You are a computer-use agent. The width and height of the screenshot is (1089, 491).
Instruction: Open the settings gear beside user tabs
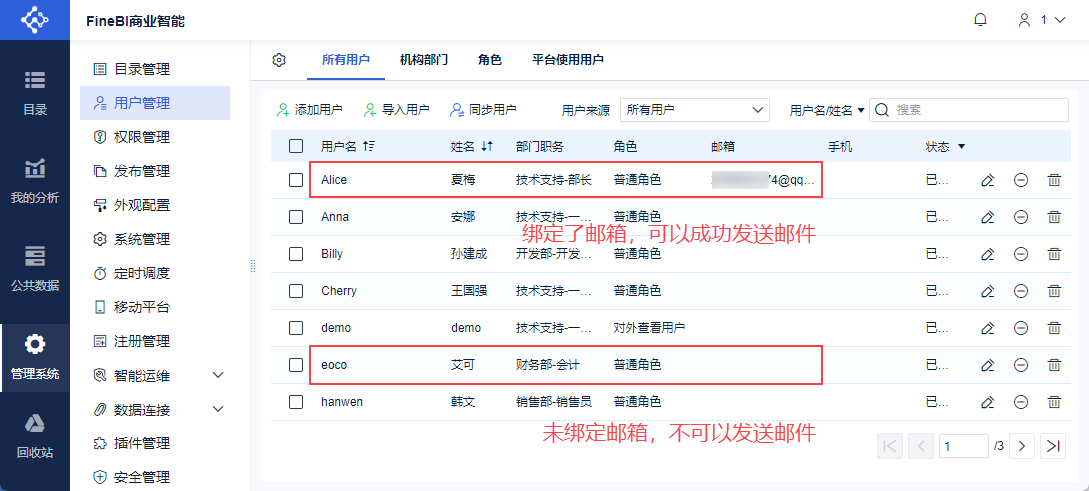pos(279,60)
